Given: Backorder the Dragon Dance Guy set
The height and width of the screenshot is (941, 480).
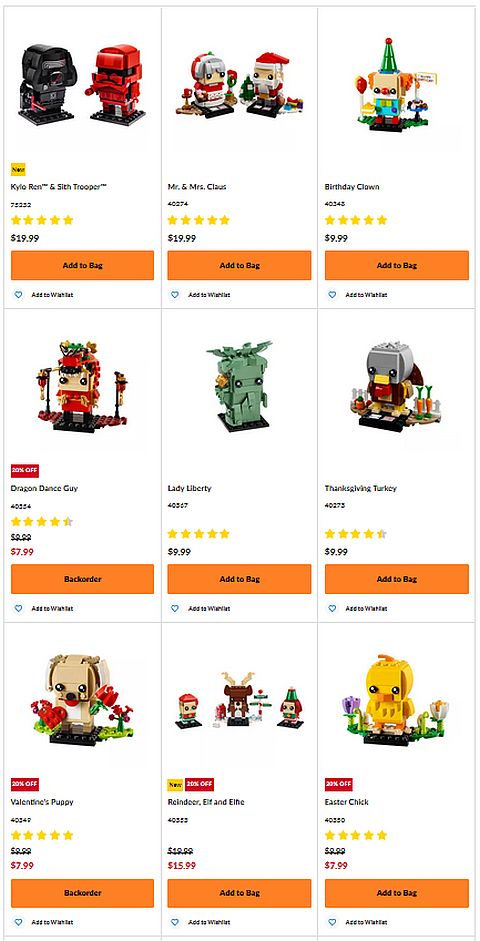Looking at the screenshot, I should 82,579.
